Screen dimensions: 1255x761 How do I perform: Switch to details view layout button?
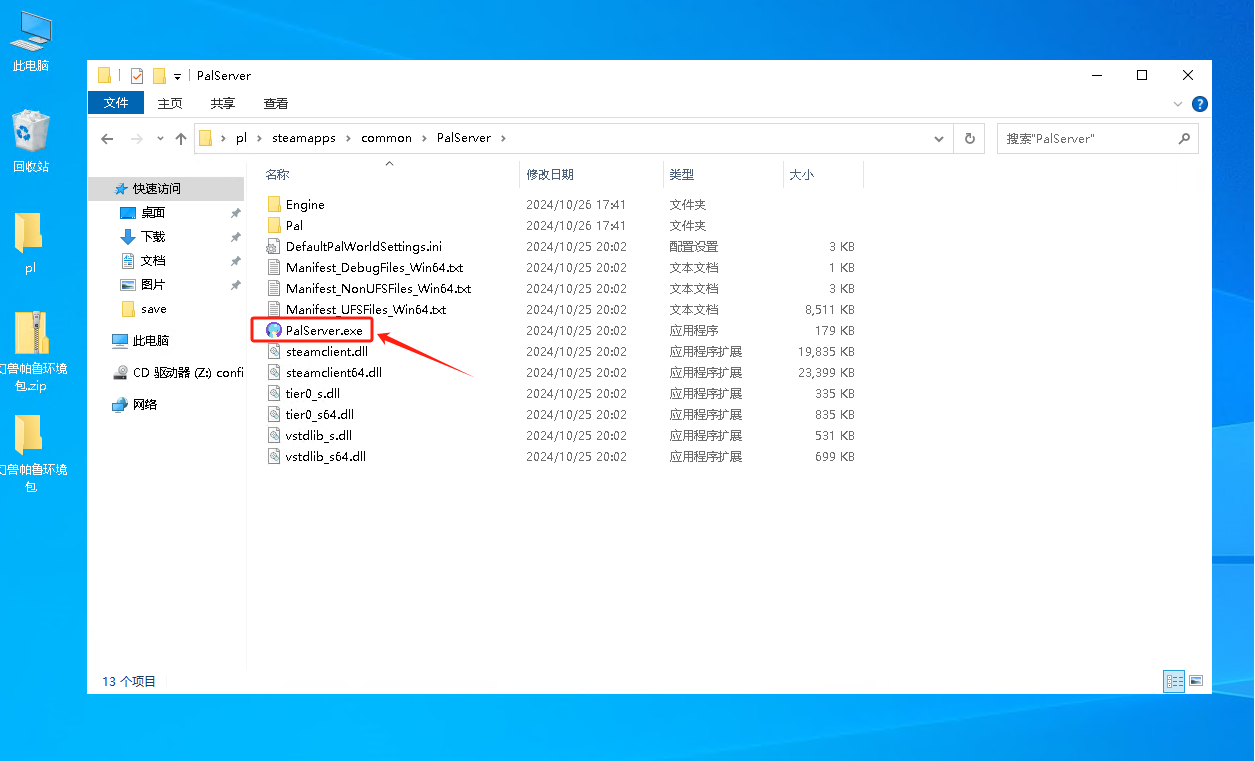point(1174,681)
